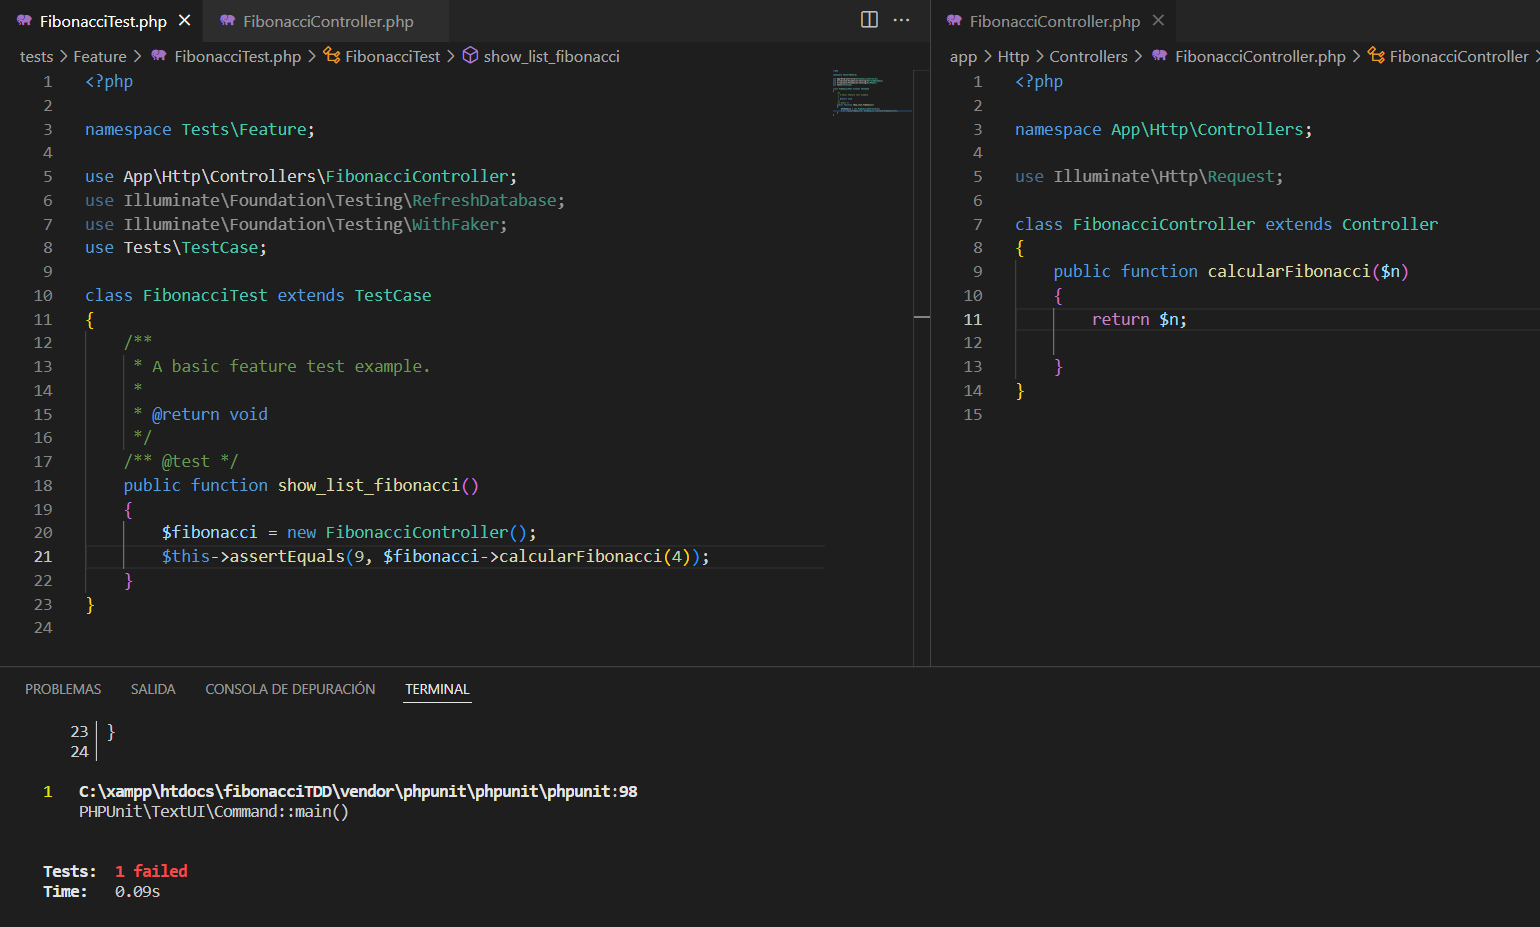Select the FibonacciController.php tab in the right group
The height and width of the screenshot is (927, 1540).
click(x=1055, y=21)
